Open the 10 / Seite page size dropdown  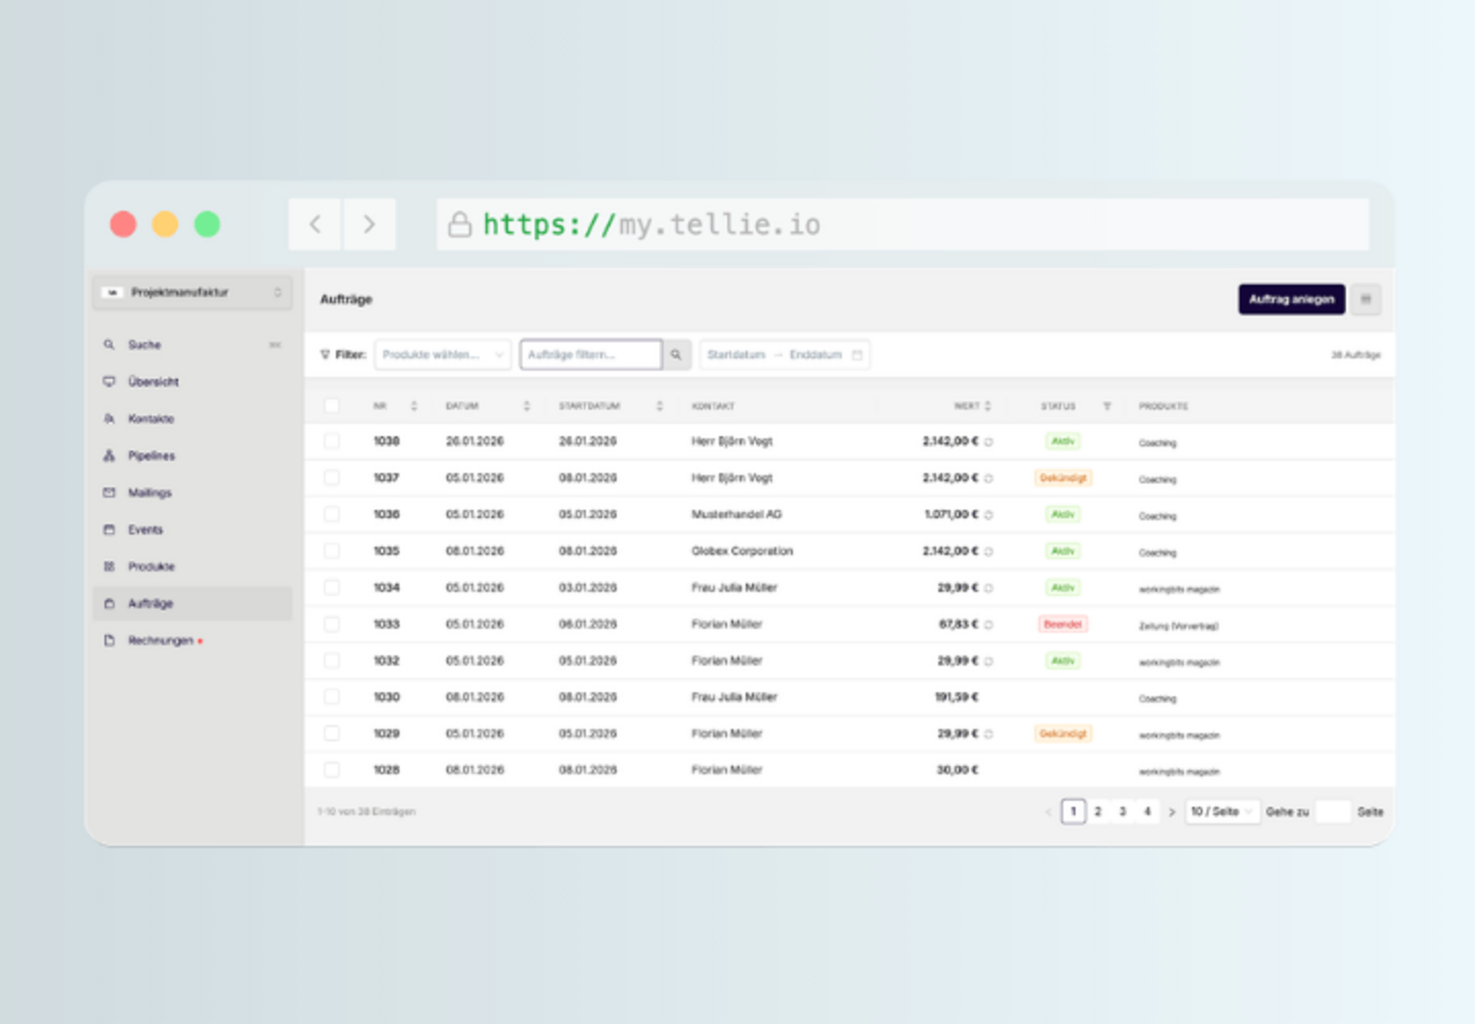[1221, 812]
